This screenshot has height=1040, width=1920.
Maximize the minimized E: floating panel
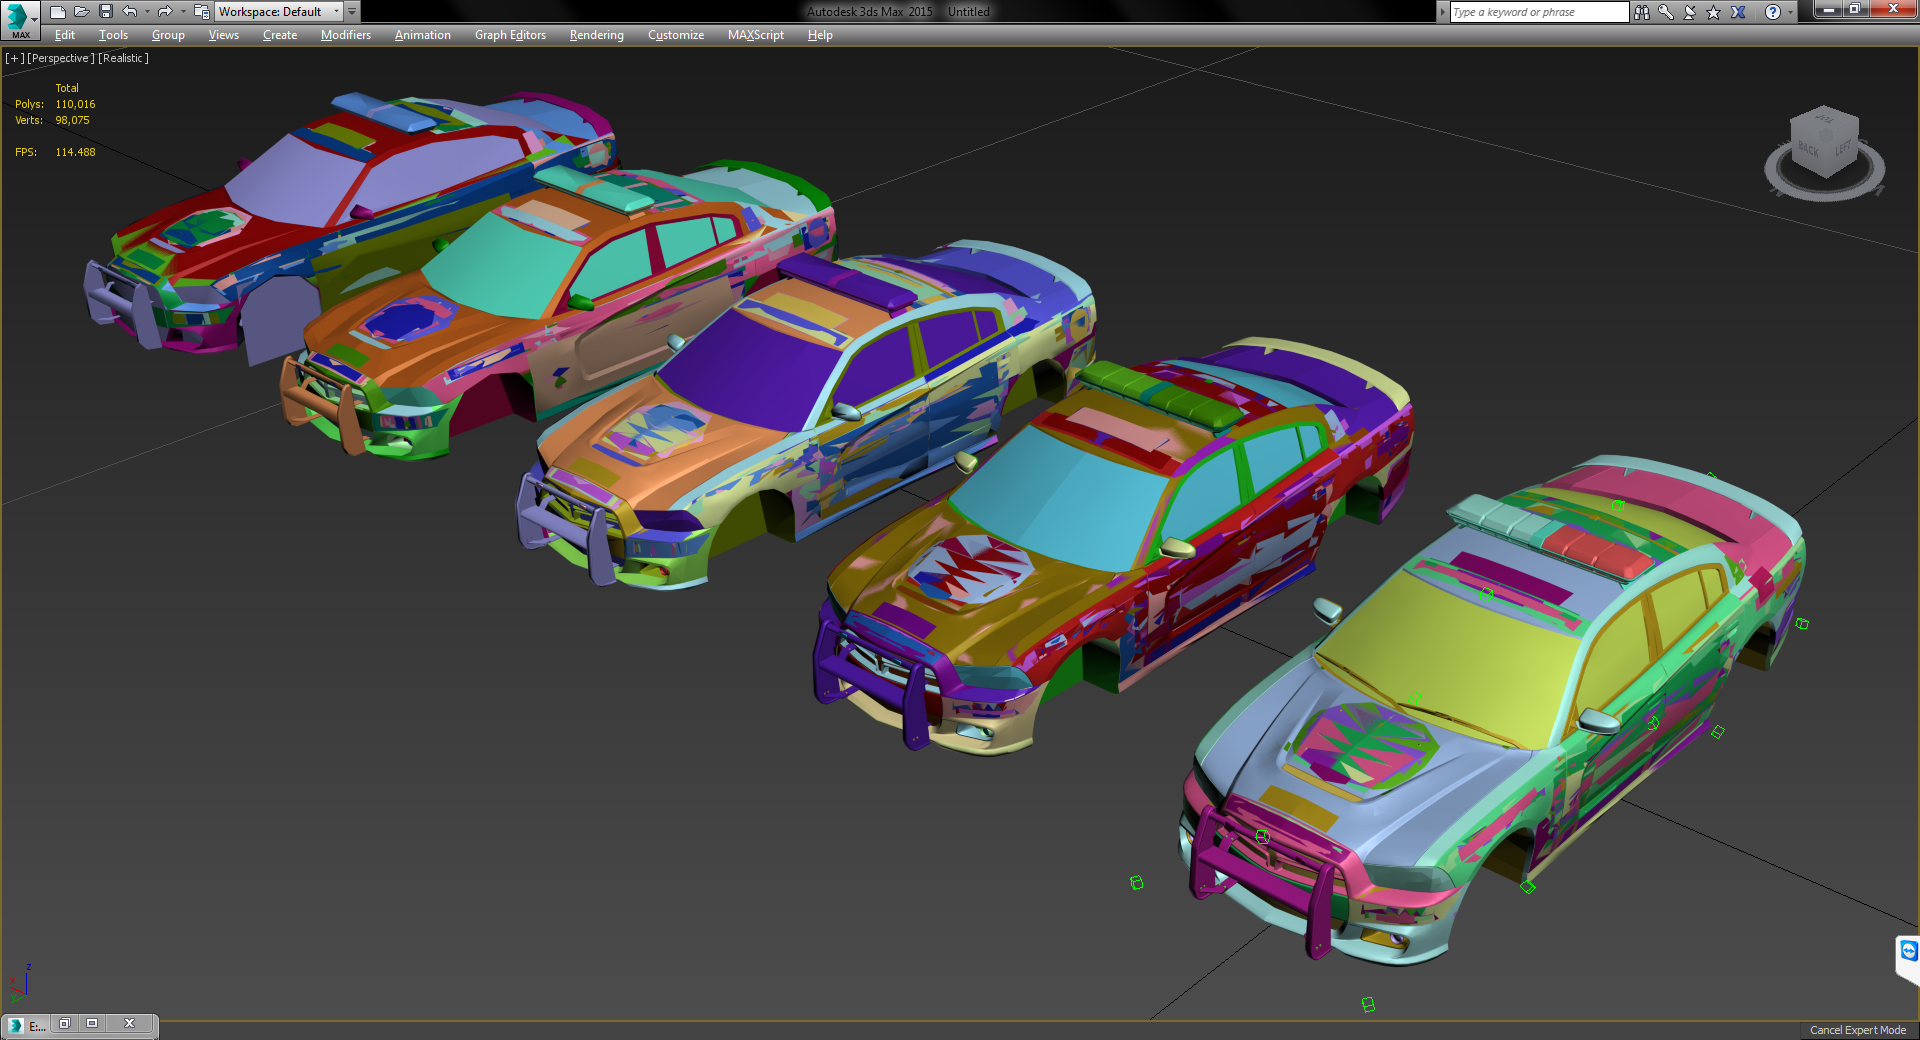point(92,1024)
